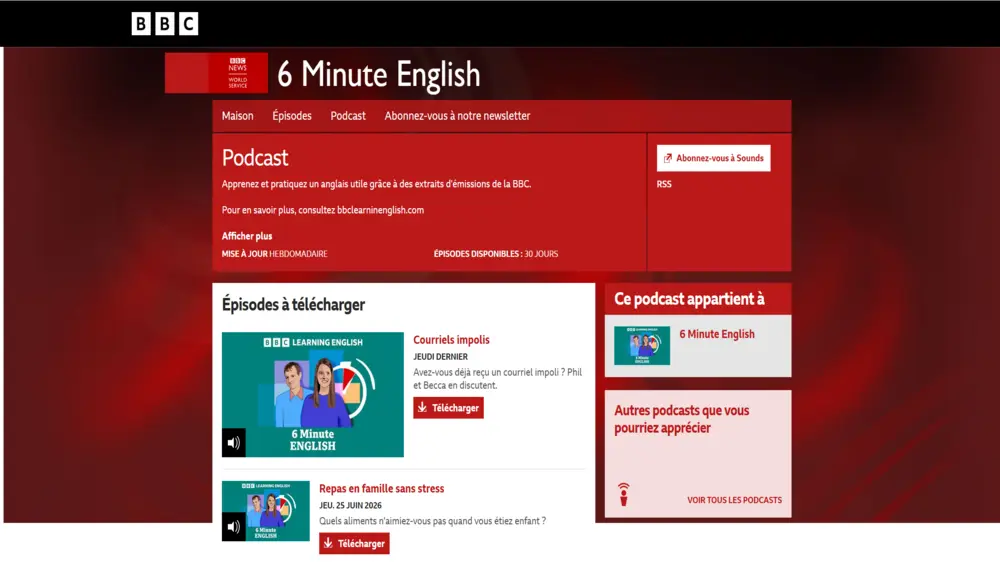The image size is (1000, 563).
Task: Open Abonnez-vous à notre newsletter
Action: point(457,116)
